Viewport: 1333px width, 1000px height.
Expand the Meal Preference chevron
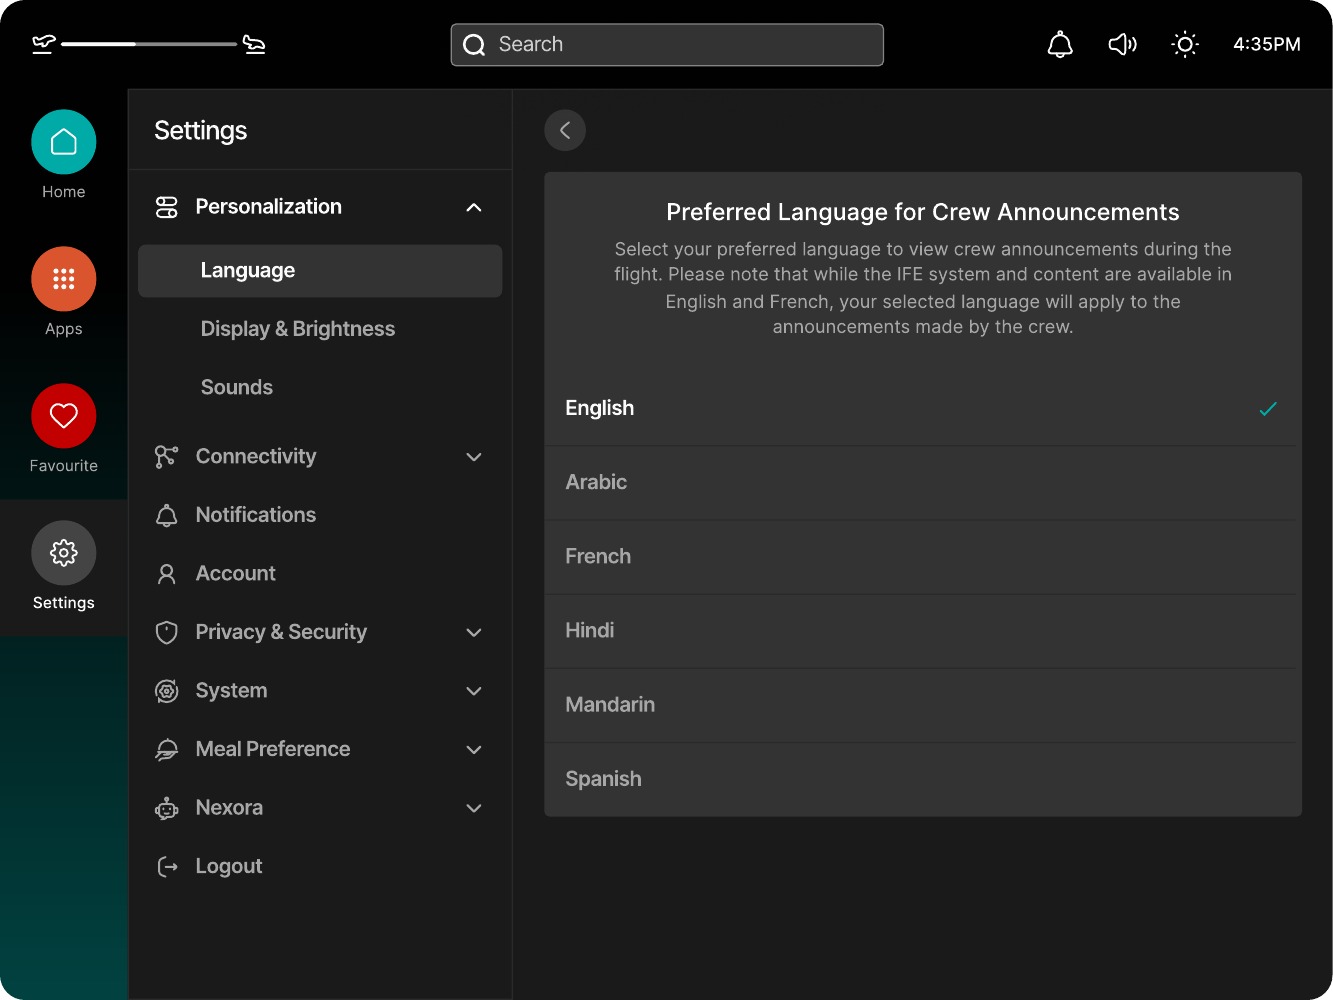pyautogui.click(x=474, y=750)
